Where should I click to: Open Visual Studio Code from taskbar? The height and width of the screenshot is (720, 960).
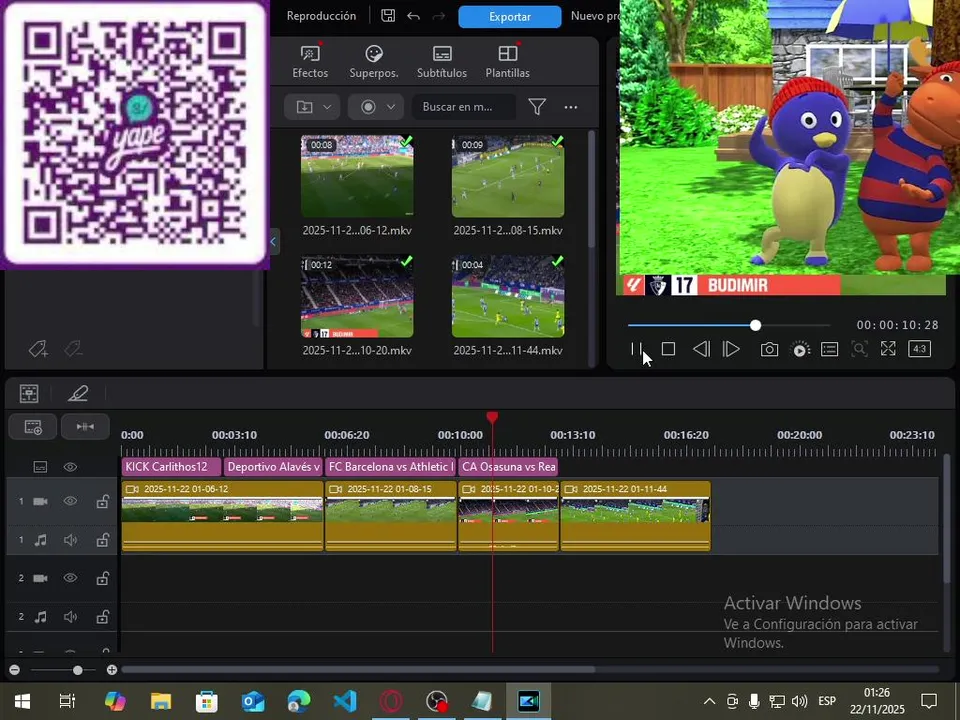pos(345,701)
